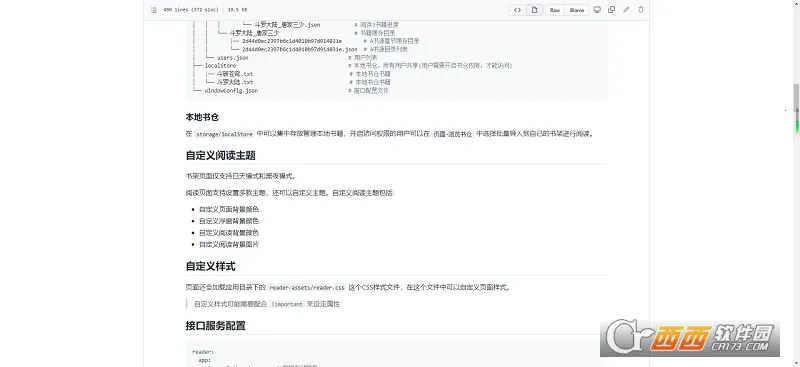Image resolution: width=800 pixels, height=367 pixels.
Task: Select the 本地书仓 heading
Action: 202,117
